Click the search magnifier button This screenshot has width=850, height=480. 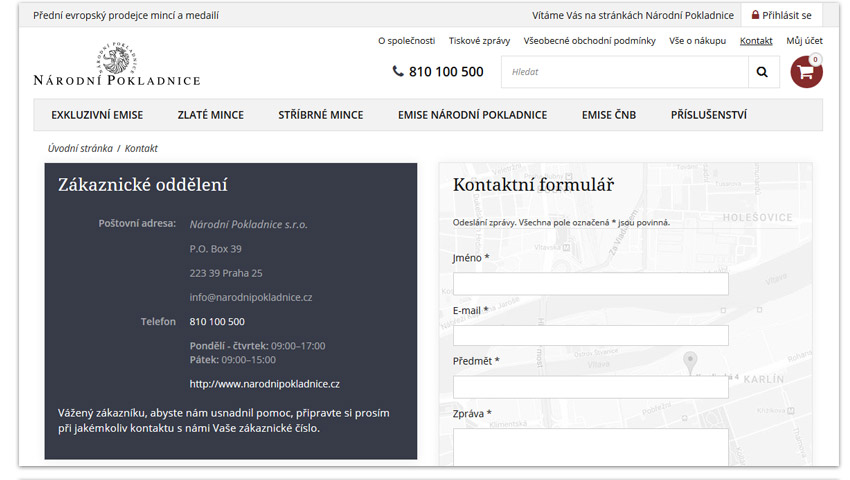click(x=763, y=72)
